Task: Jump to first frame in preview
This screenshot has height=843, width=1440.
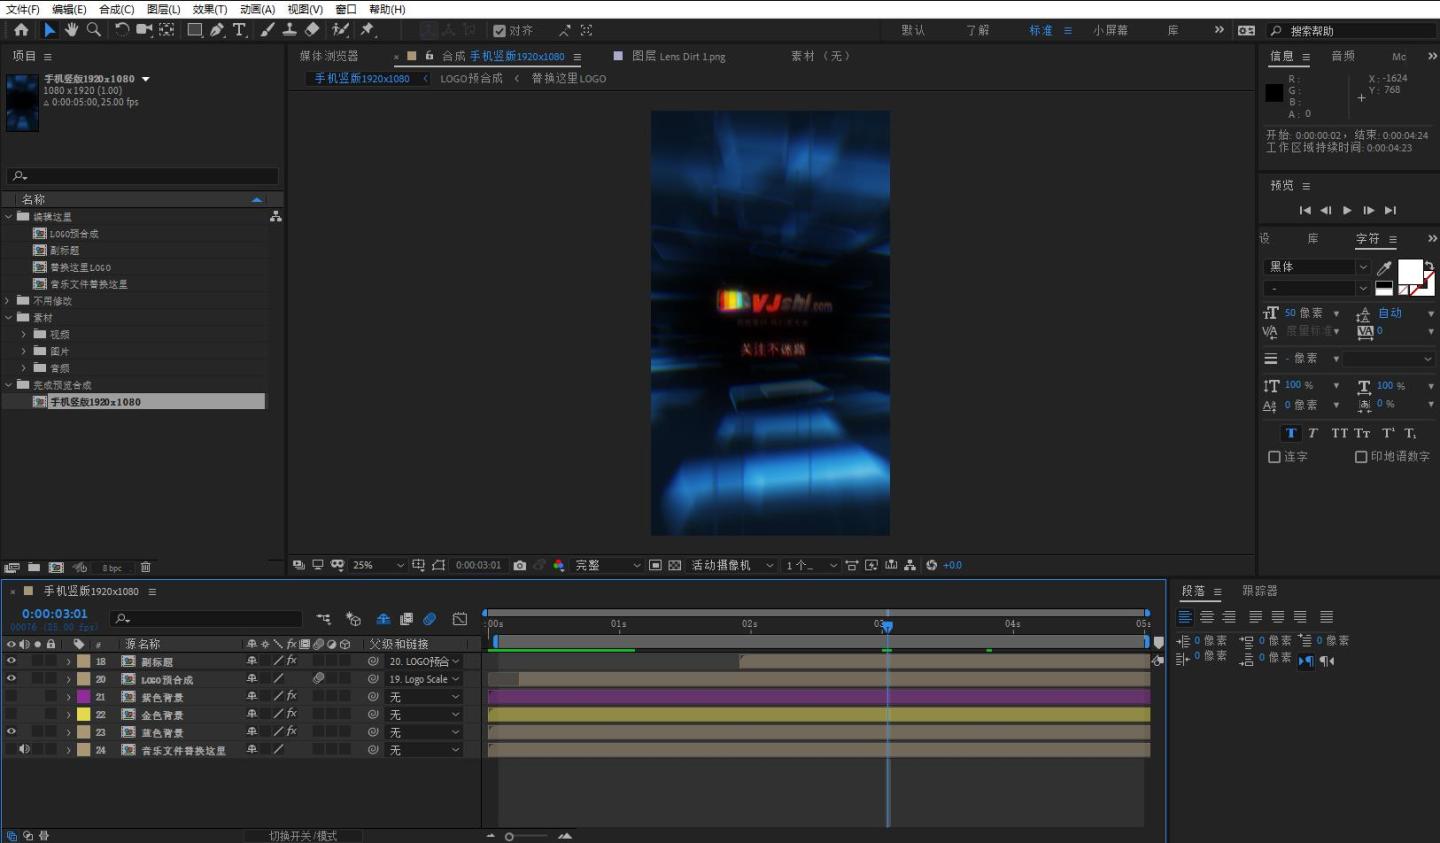Action: point(1304,210)
